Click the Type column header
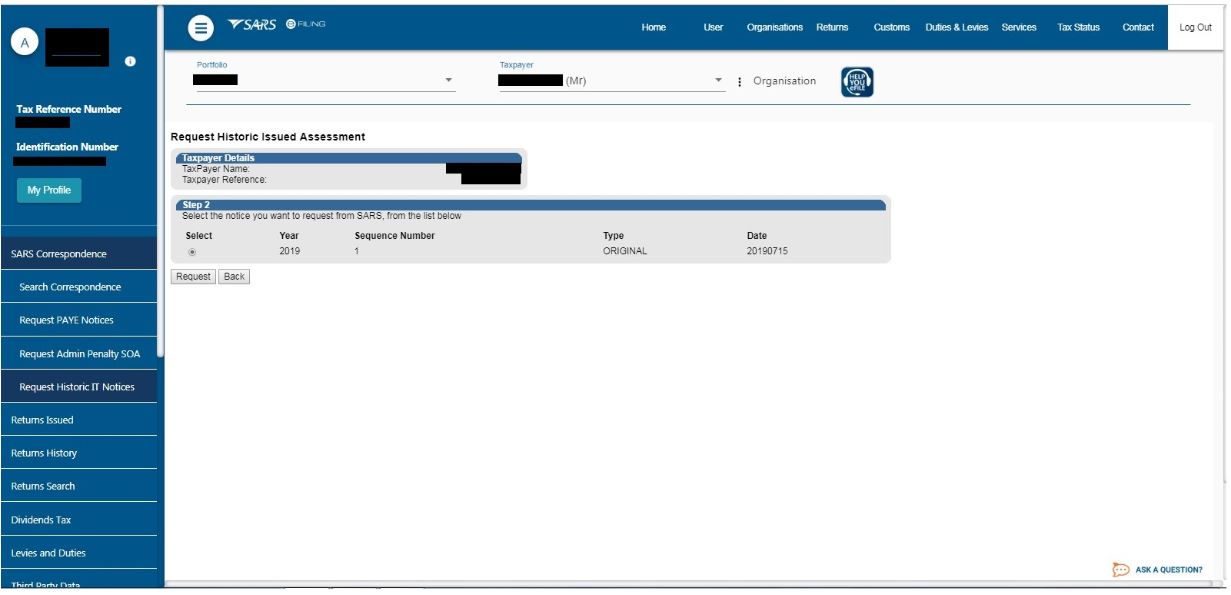The width and height of the screenshot is (1231, 595). (613, 236)
